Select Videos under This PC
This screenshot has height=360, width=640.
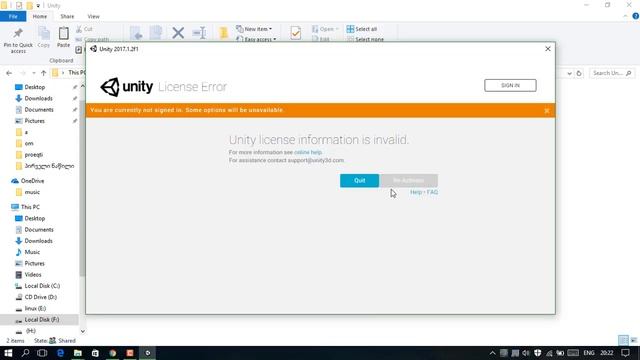point(33,275)
